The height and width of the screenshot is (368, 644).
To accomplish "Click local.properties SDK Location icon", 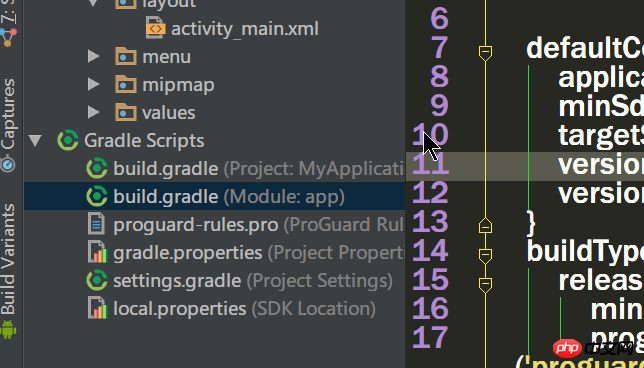I will 98,308.
